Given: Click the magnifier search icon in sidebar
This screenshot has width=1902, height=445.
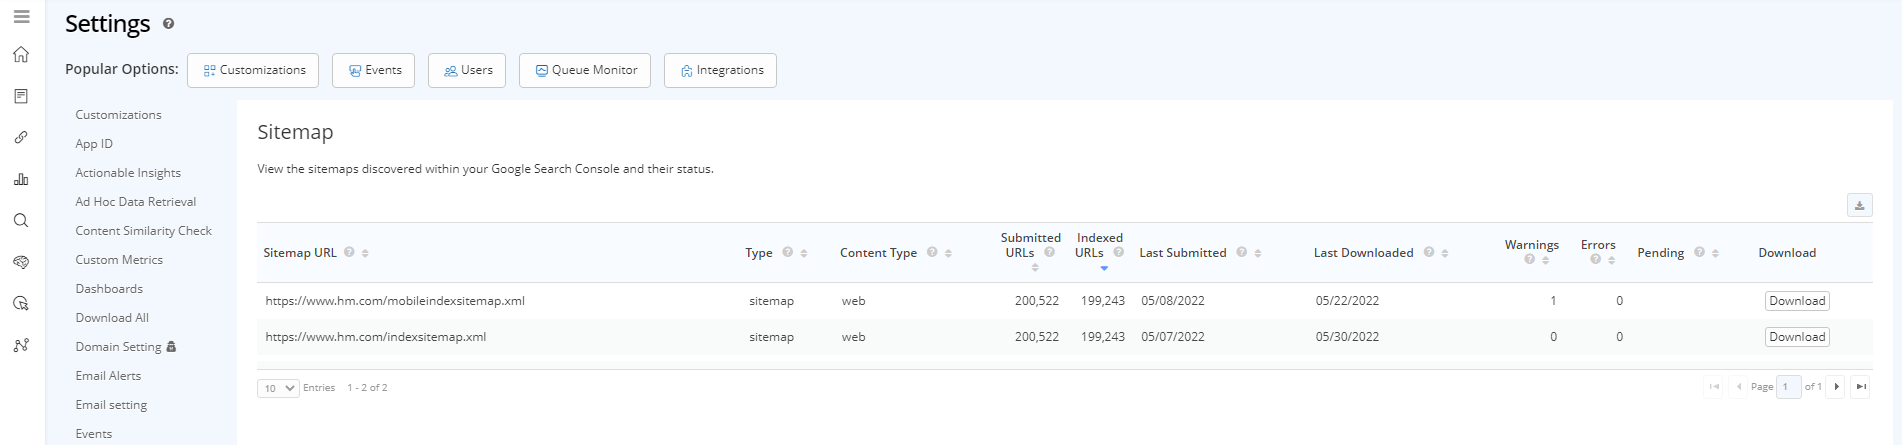Looking at the screenshot, I should (21, 221).
